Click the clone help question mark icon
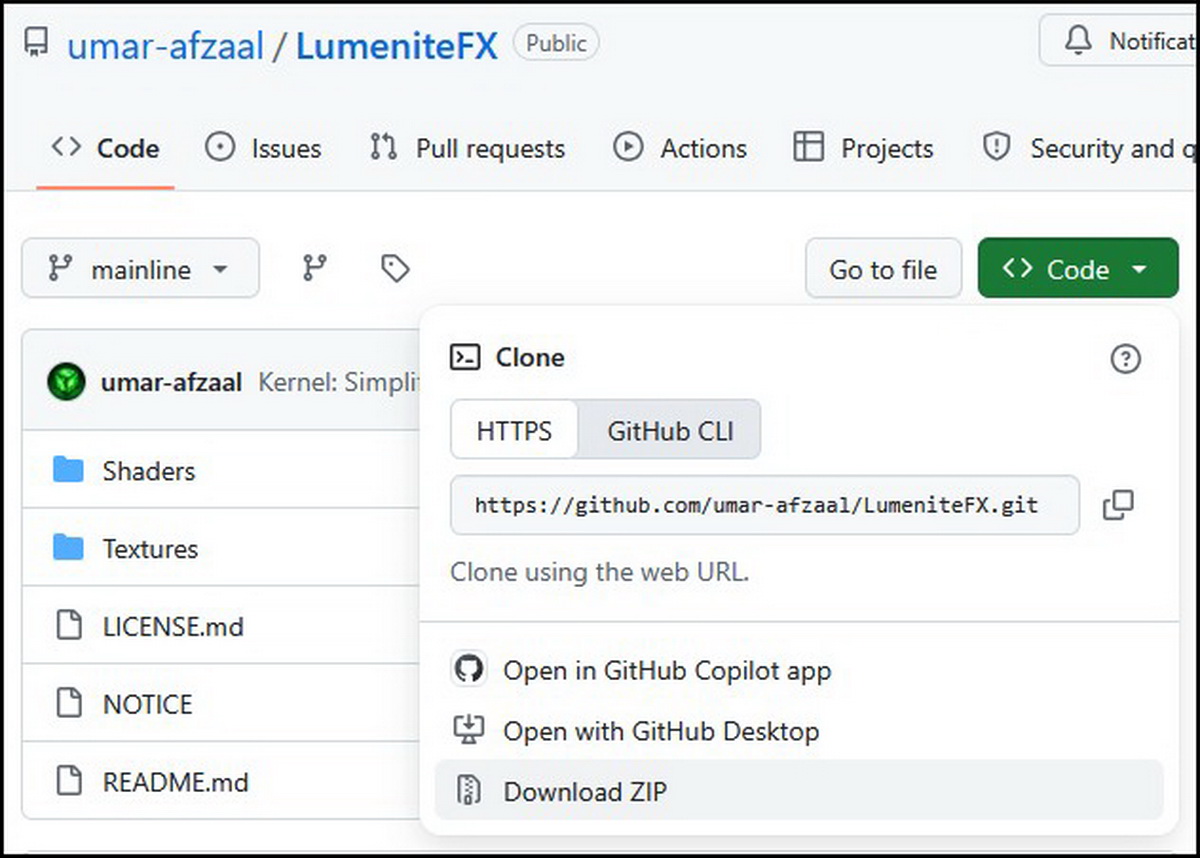1200x858 pixels. 1126,359
